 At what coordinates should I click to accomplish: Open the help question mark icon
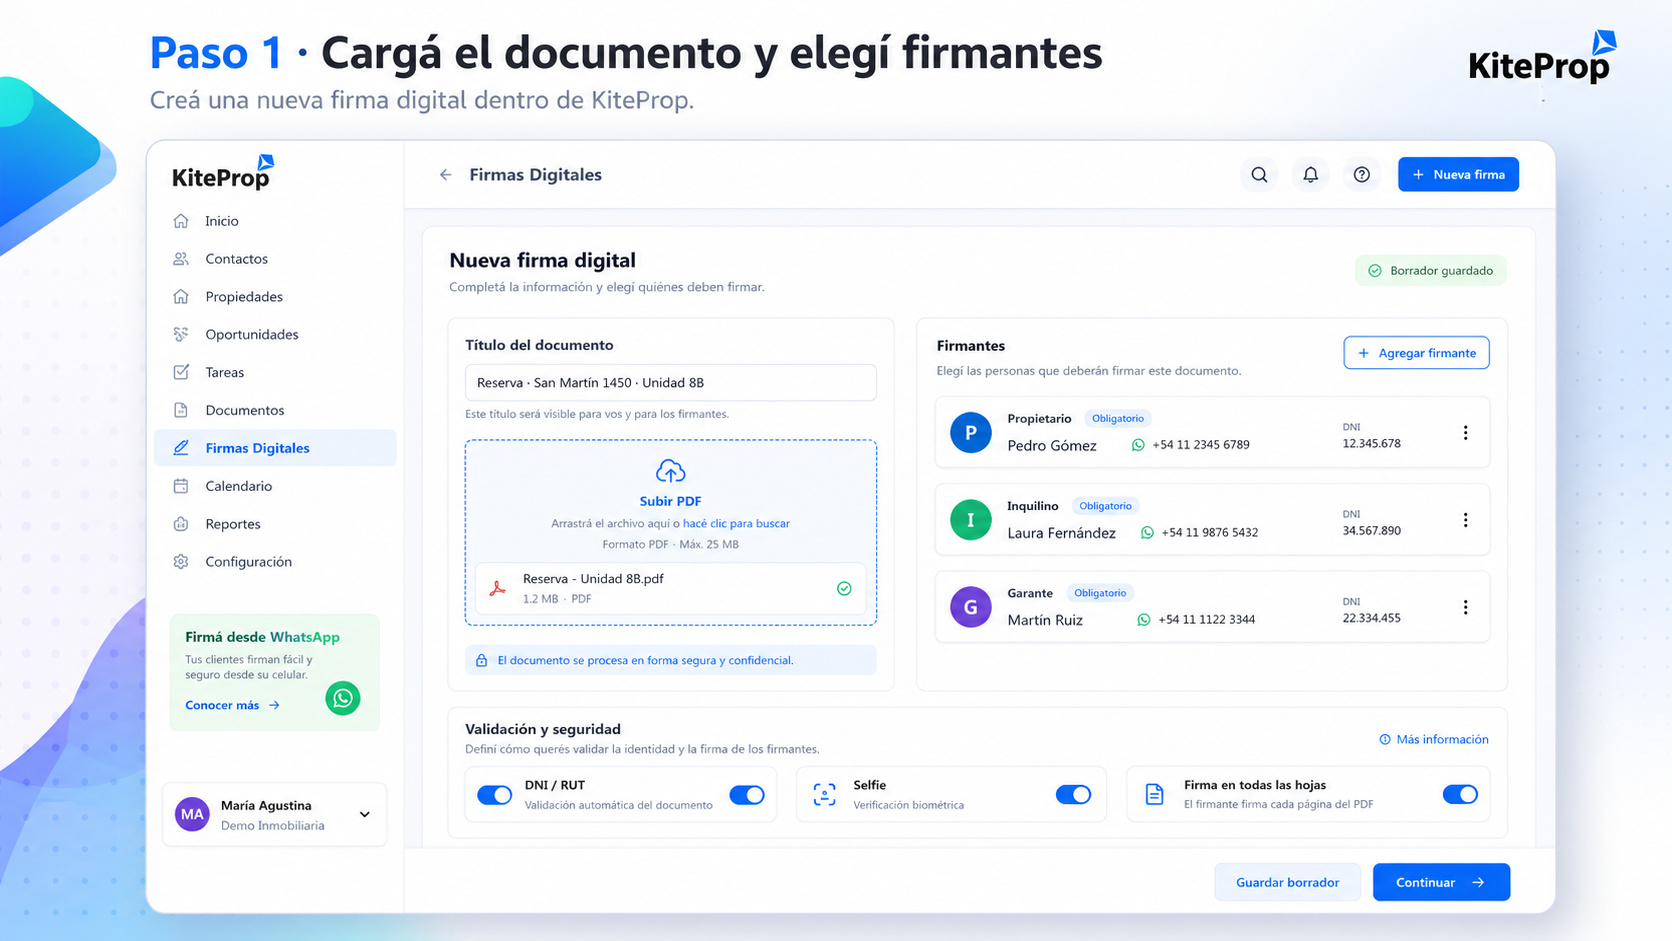(x=1361, y=175)
